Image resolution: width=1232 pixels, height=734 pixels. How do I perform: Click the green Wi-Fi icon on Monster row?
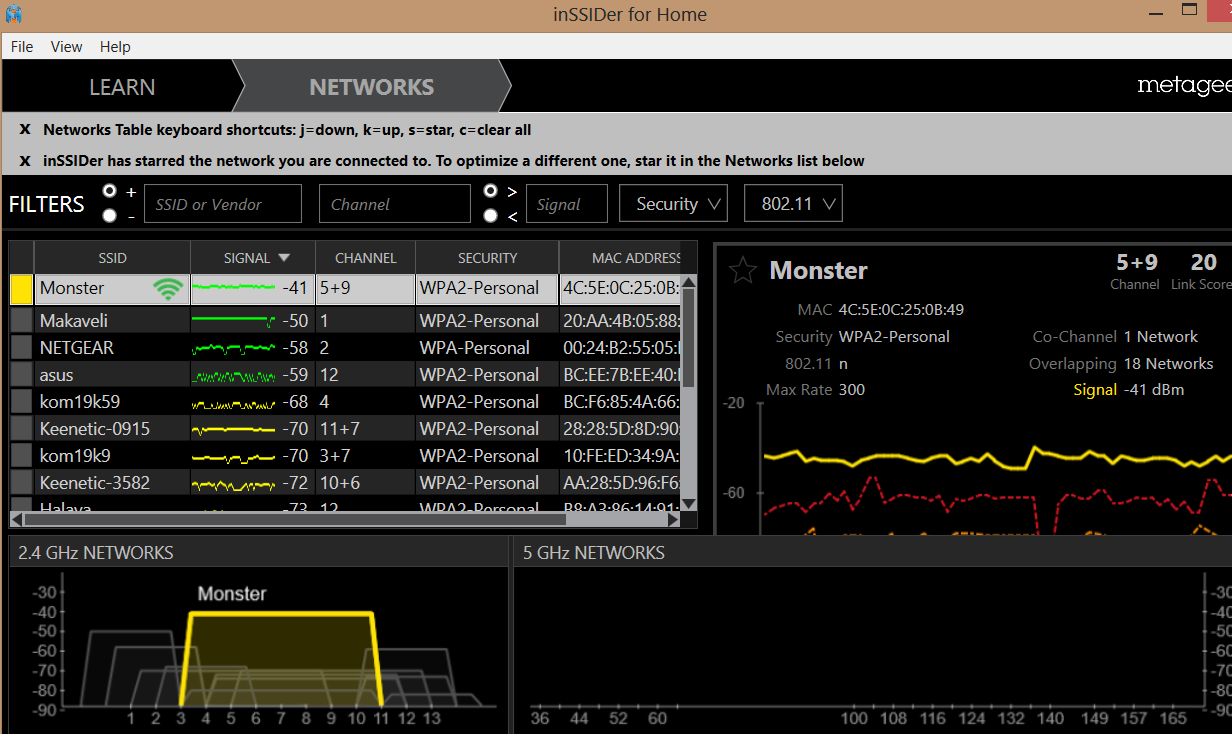(x=168, y=289)
